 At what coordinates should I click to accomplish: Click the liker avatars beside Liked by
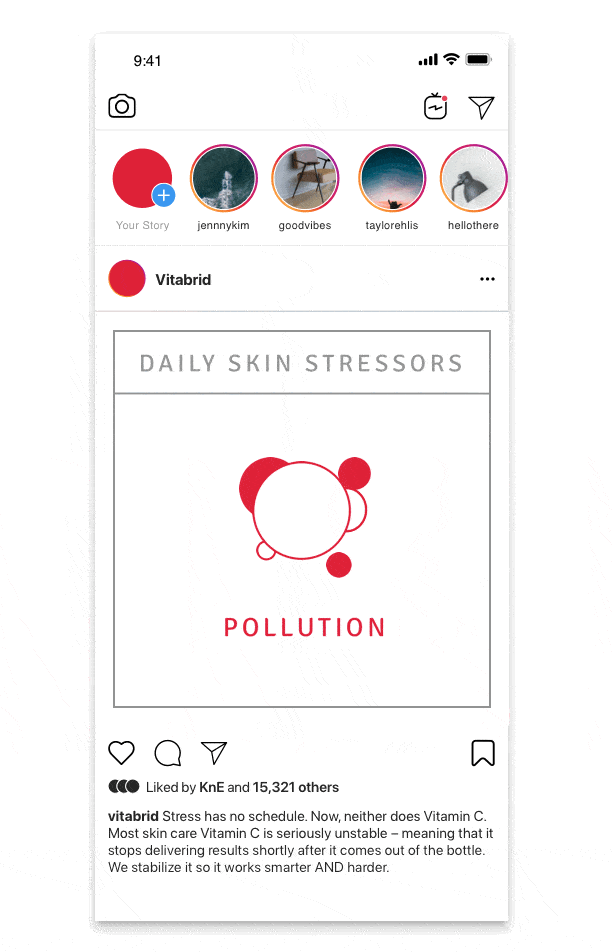(124, 787)
